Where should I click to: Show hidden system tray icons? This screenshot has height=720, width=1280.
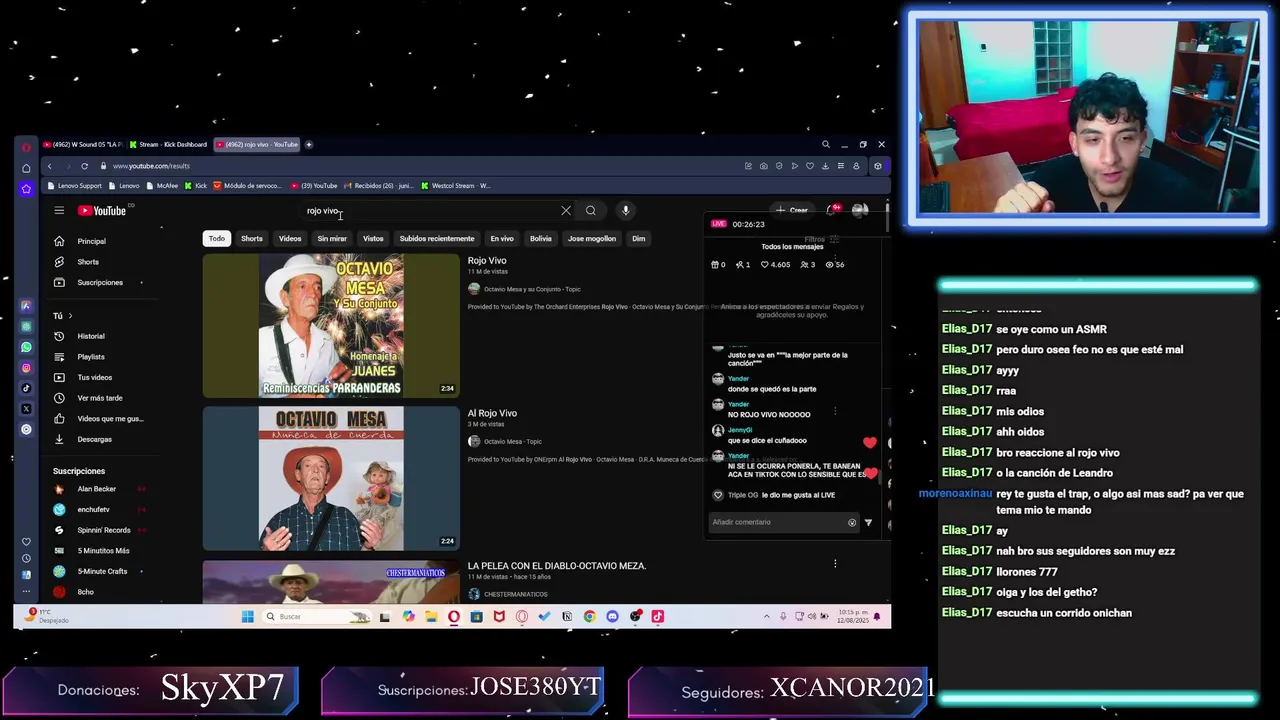pyautogui.click(x=767, y=617)
